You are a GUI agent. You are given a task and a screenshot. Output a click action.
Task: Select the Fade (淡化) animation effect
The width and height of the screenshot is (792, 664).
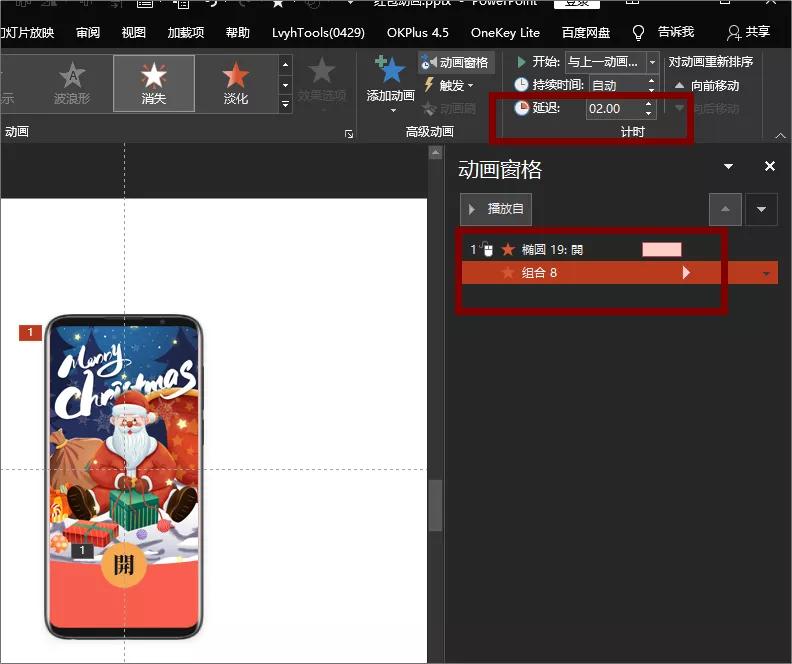235,83
